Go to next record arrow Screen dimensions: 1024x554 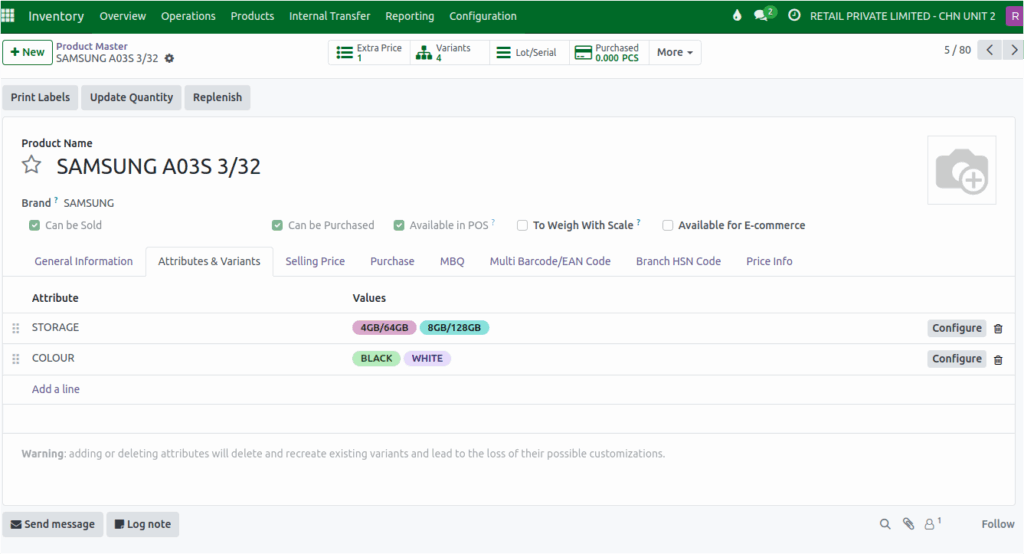click(x=1014, y=50)
